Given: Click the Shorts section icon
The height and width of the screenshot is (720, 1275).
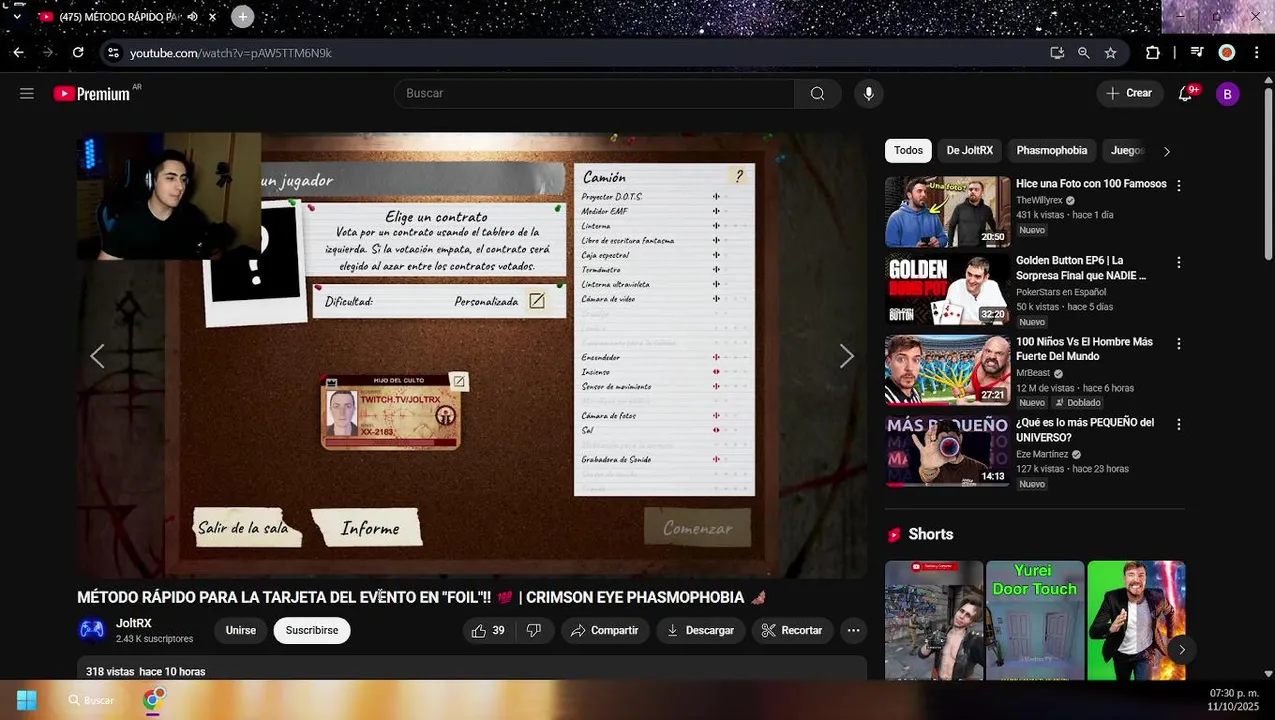Looking at the screenshot, I should point(894,535).
